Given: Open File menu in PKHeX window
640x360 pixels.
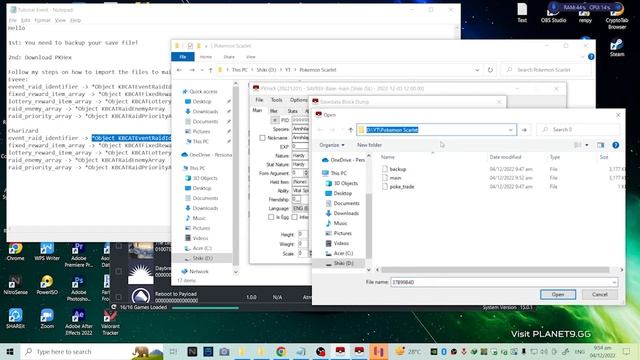Looking at the screenshot, I should [x=259, y=100].
